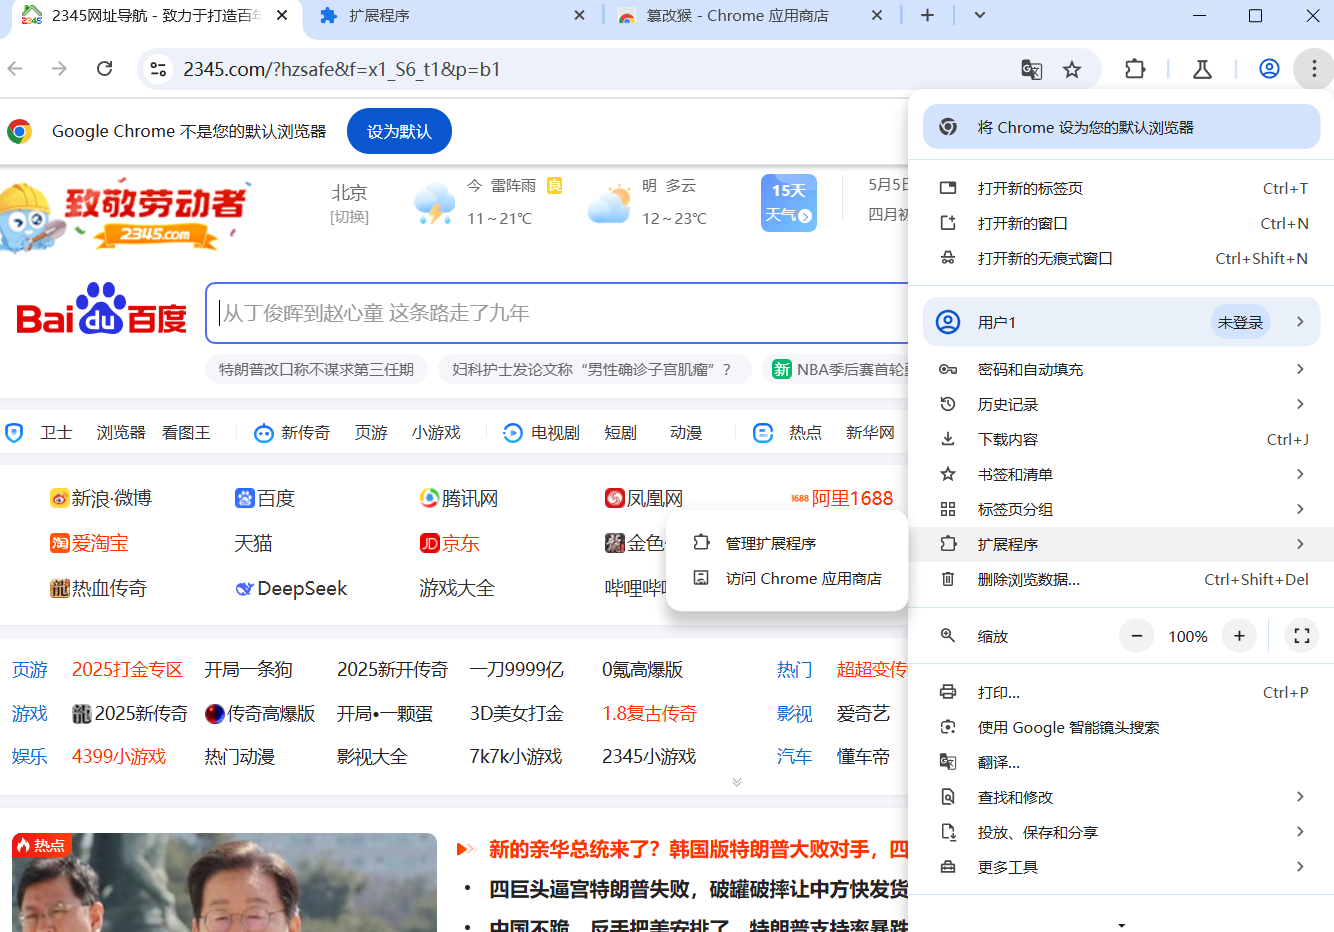Viewport: 1334px width, 932px height.
Task: Click zoom in plus button
Action: [1239, 636]
